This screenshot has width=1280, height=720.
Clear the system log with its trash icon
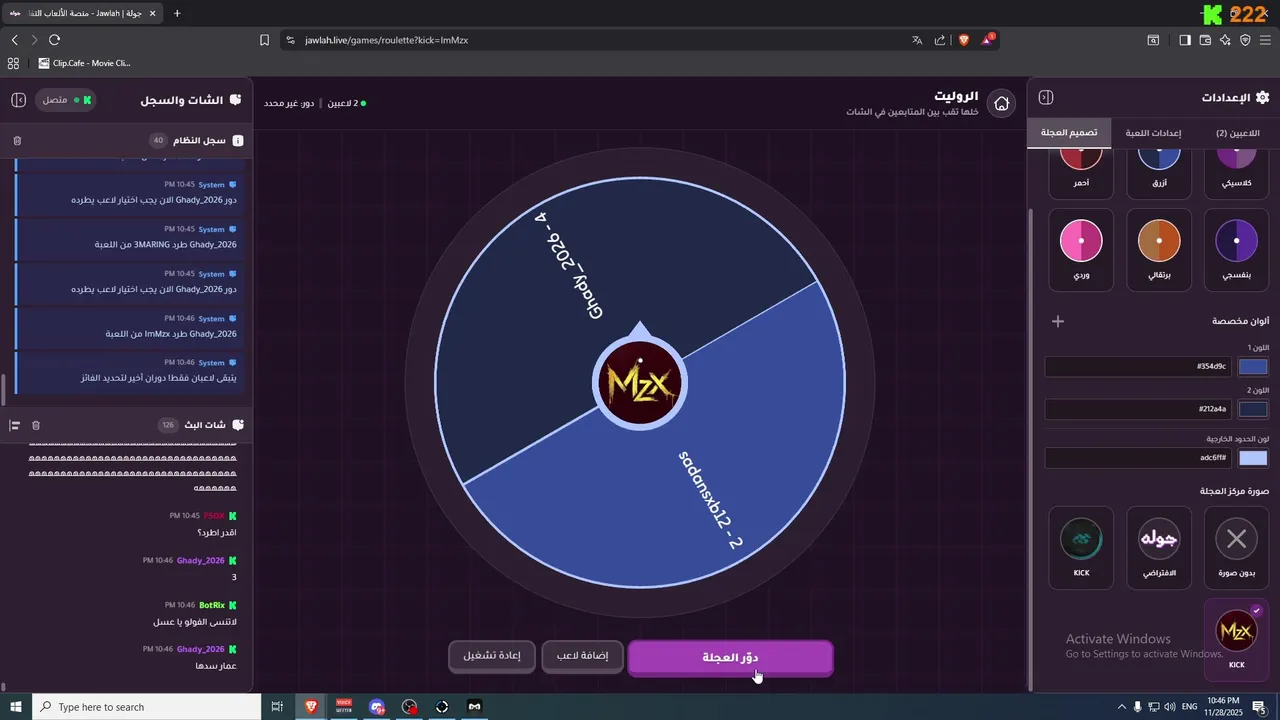(17, 141)
